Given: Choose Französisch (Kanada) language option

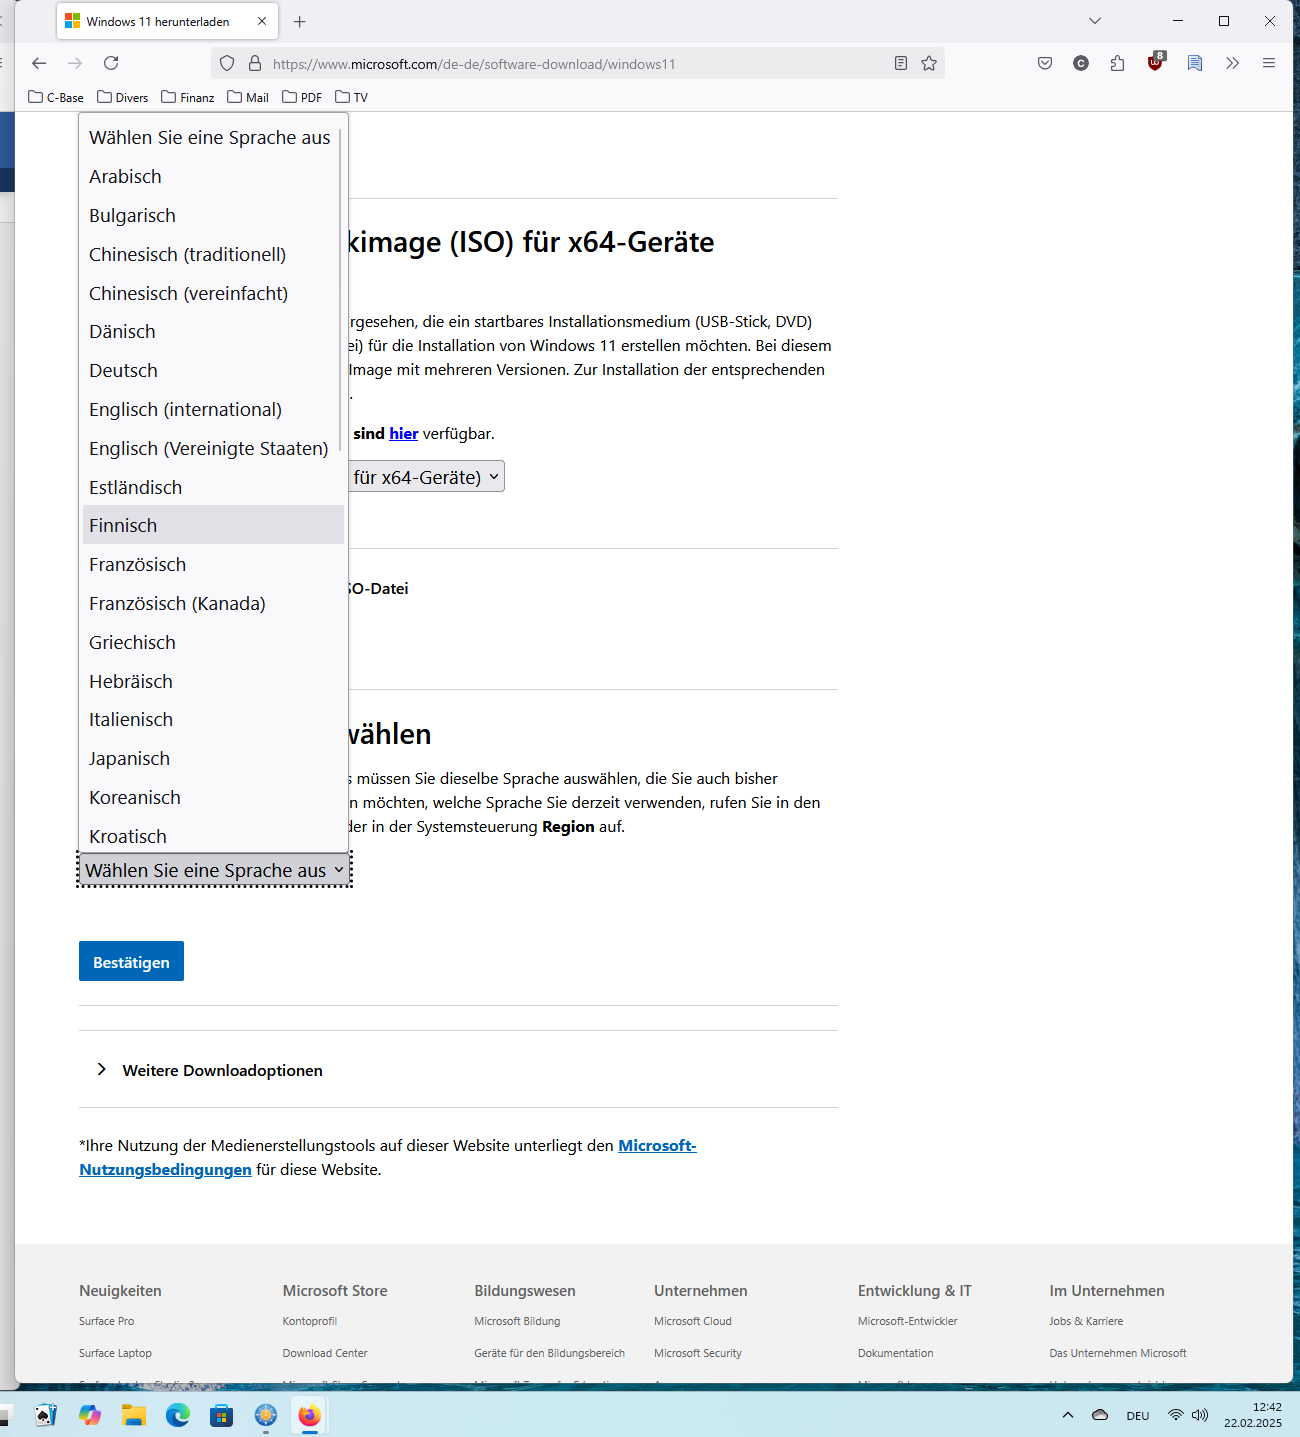Looking at the screenshot, I should click(213, 603).
